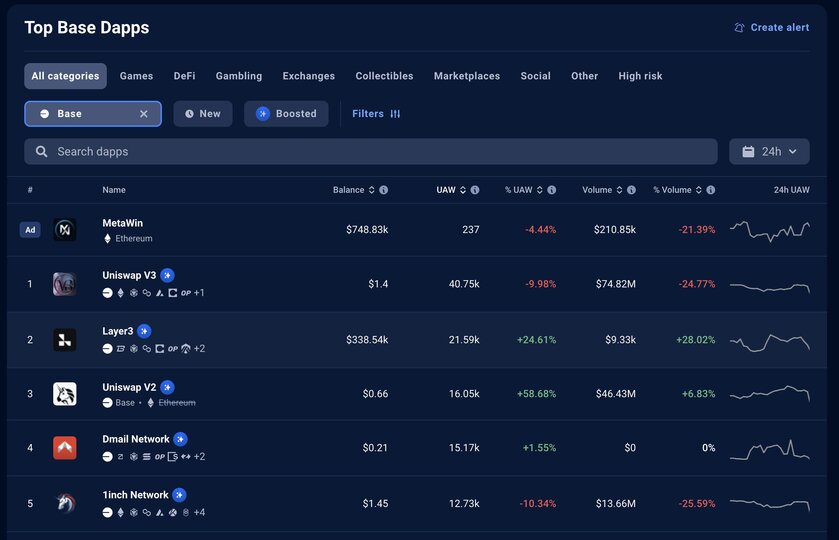Expand the +2 chains on Dmail Network
Image resolution: width=839 pixels, height=540 pixels.
click(199, 457)
